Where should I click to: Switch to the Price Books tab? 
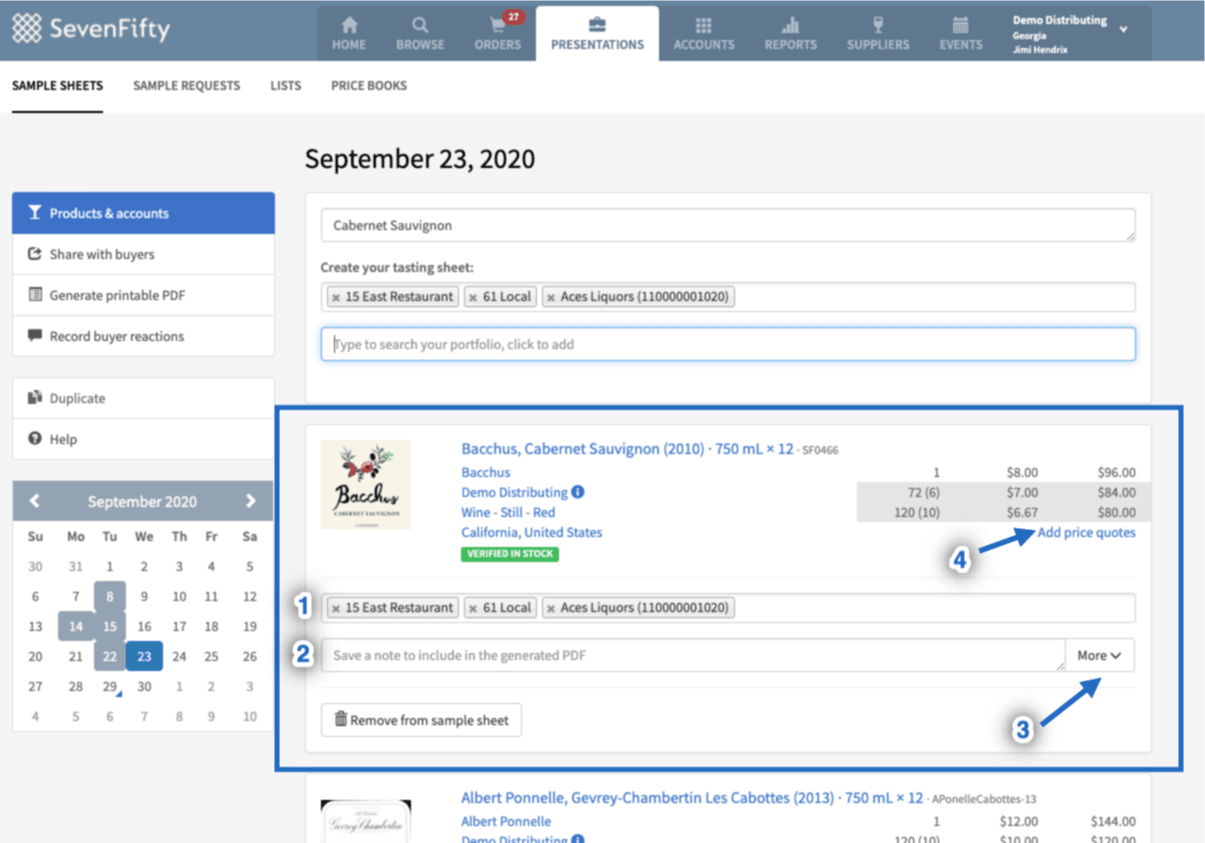click(369, 86)
